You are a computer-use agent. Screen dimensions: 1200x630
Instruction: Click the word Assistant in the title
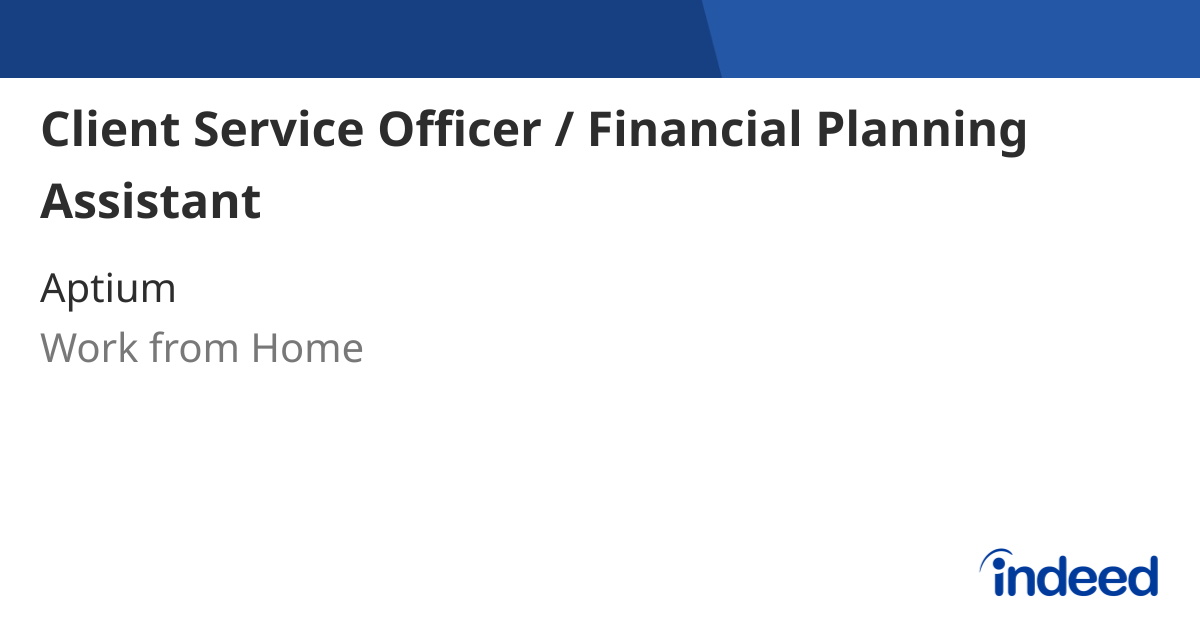(x=151, y=201)
